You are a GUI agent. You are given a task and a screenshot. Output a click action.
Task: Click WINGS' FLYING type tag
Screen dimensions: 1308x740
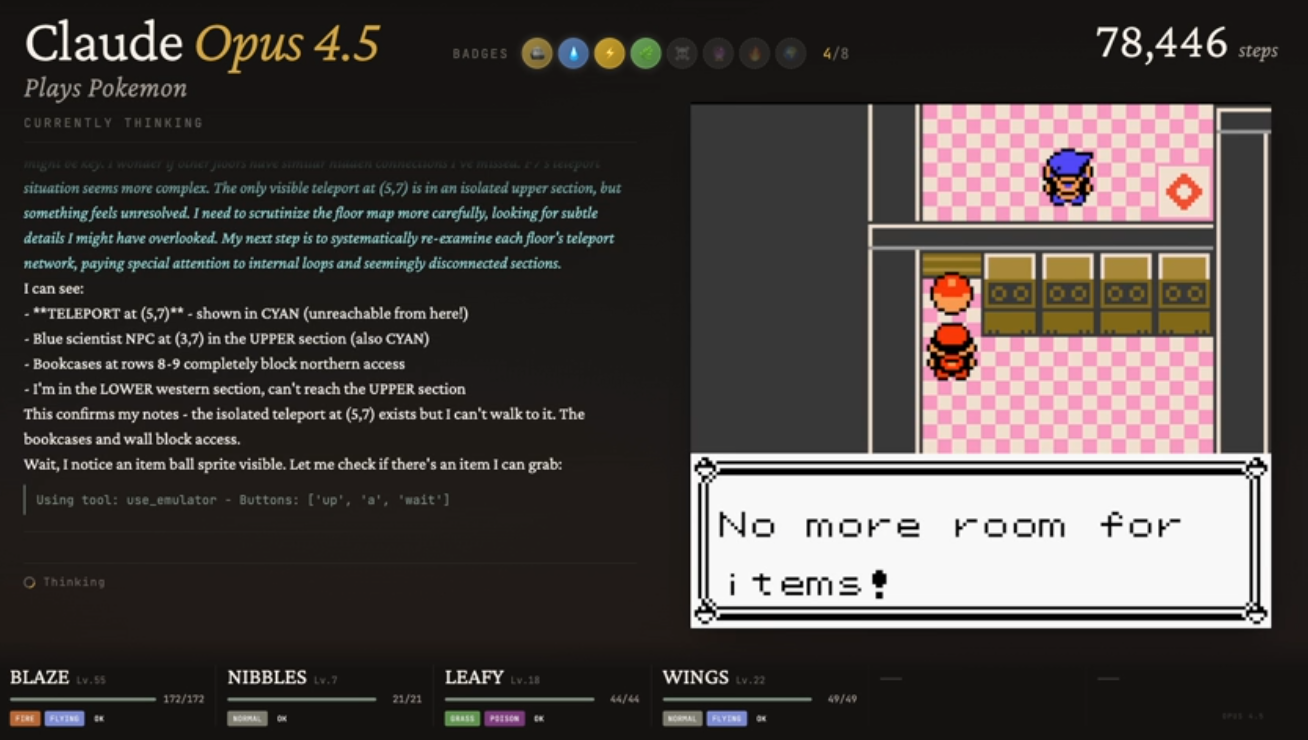pyautogui.click(x=727, y=718)
